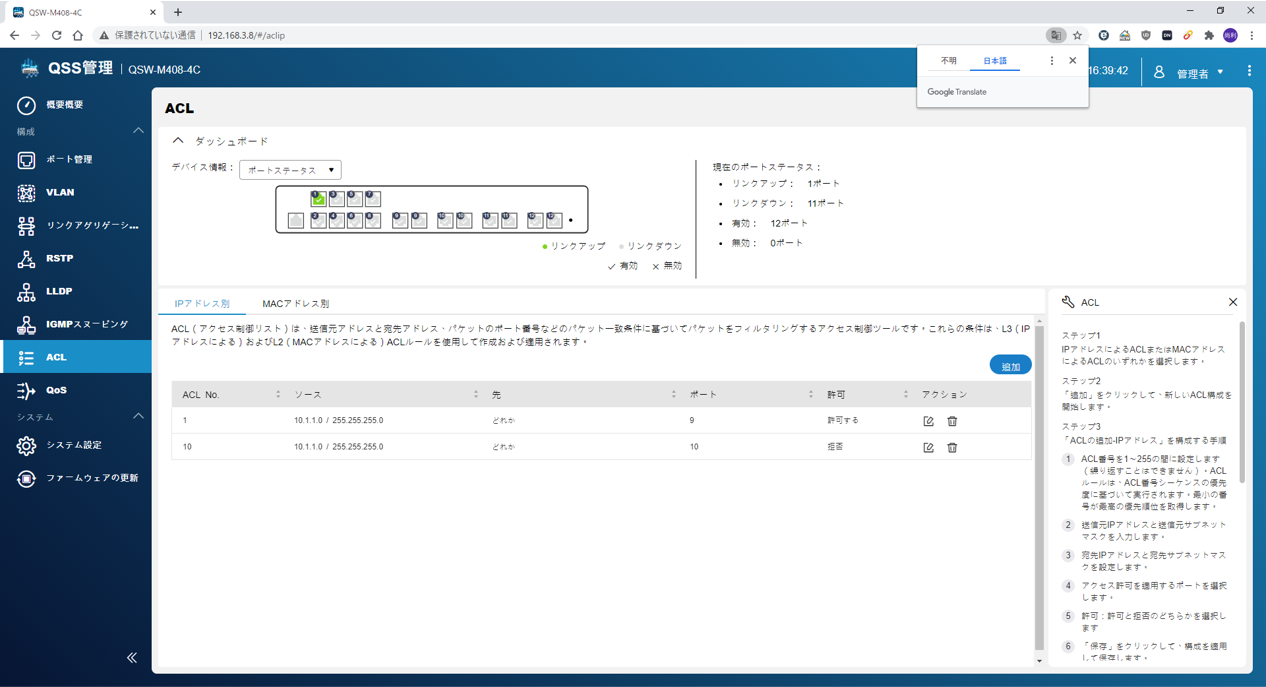
Task: Open the ポートステータス device info dropdown
Action: coord(290,170)
